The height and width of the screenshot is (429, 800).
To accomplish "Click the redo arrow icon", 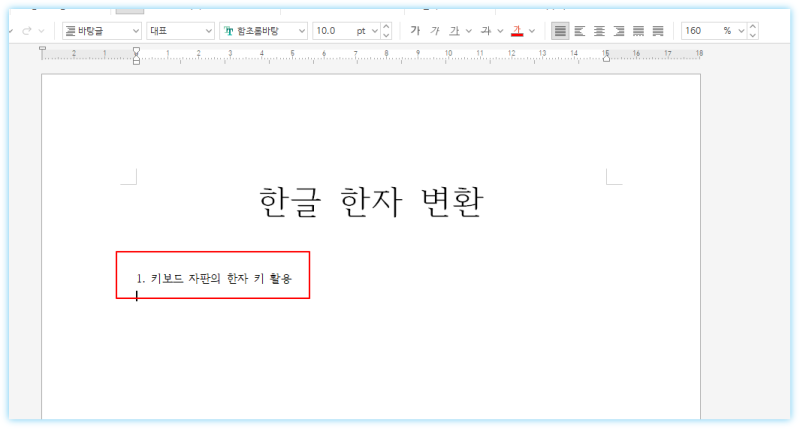I will [27, 31].
